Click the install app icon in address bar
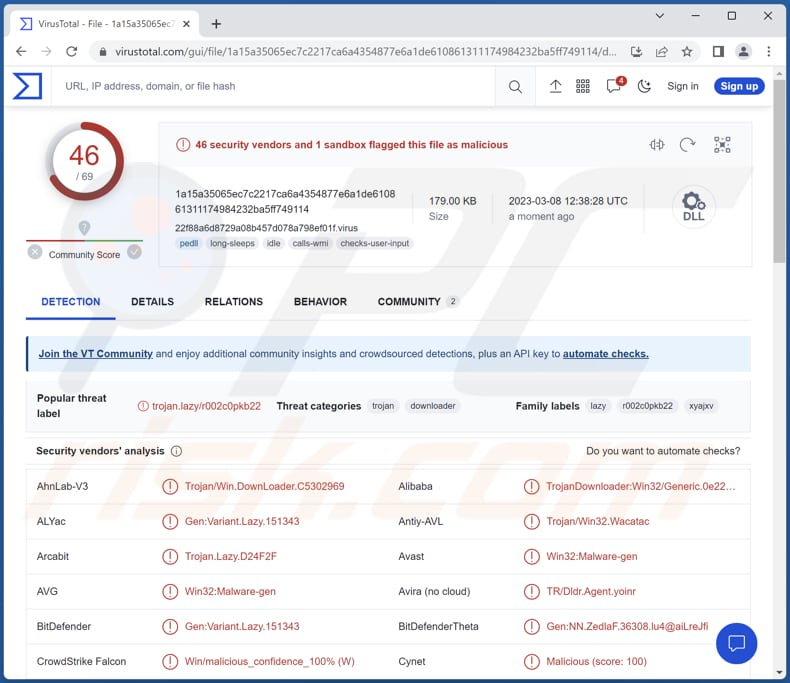Viewport: 790px width, 683px height. 636,51
